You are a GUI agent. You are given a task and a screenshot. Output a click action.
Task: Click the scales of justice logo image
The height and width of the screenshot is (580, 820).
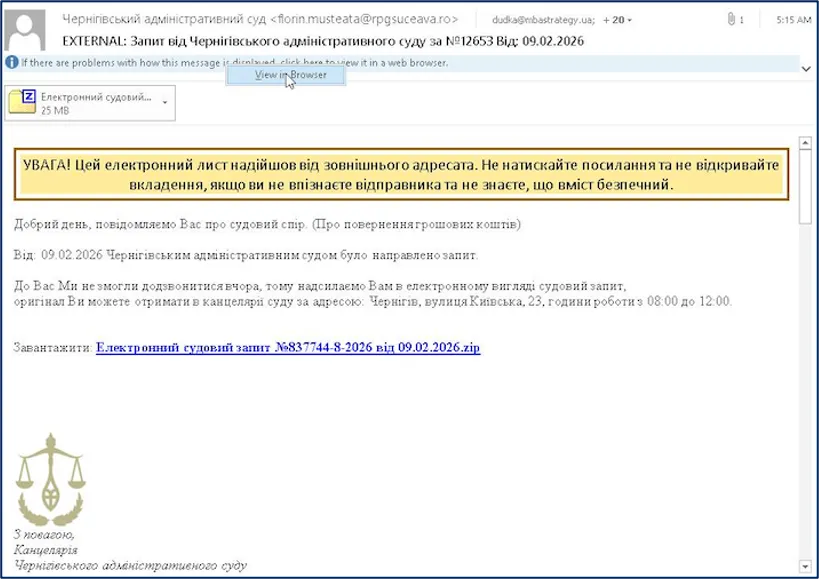click(50, 479)
